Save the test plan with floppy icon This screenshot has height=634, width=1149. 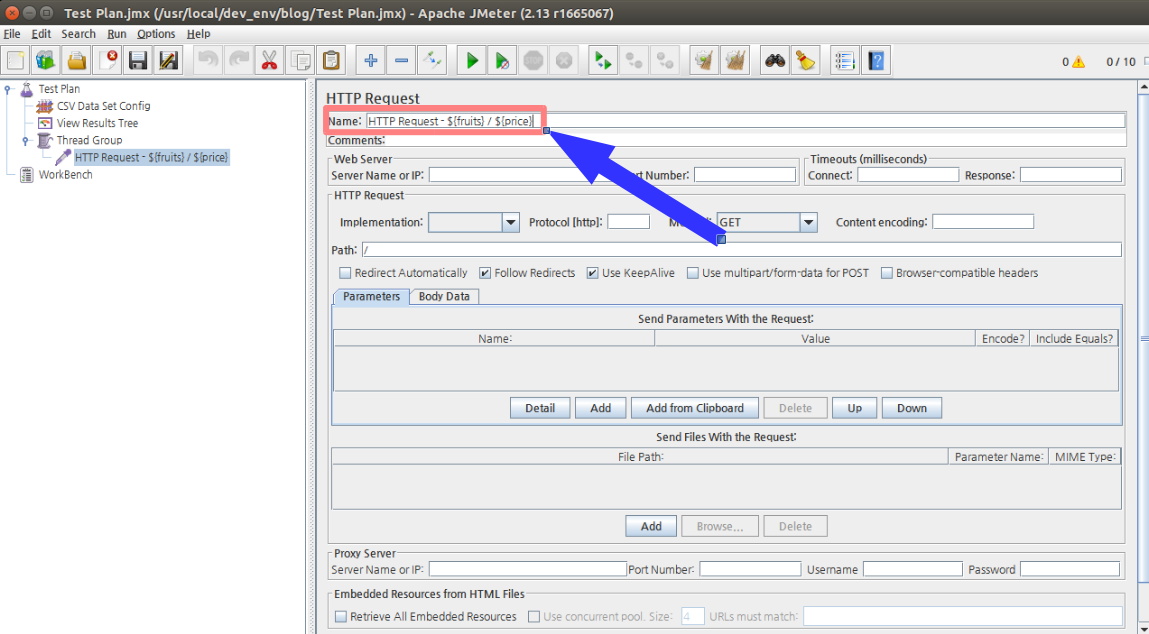(138, 60)
